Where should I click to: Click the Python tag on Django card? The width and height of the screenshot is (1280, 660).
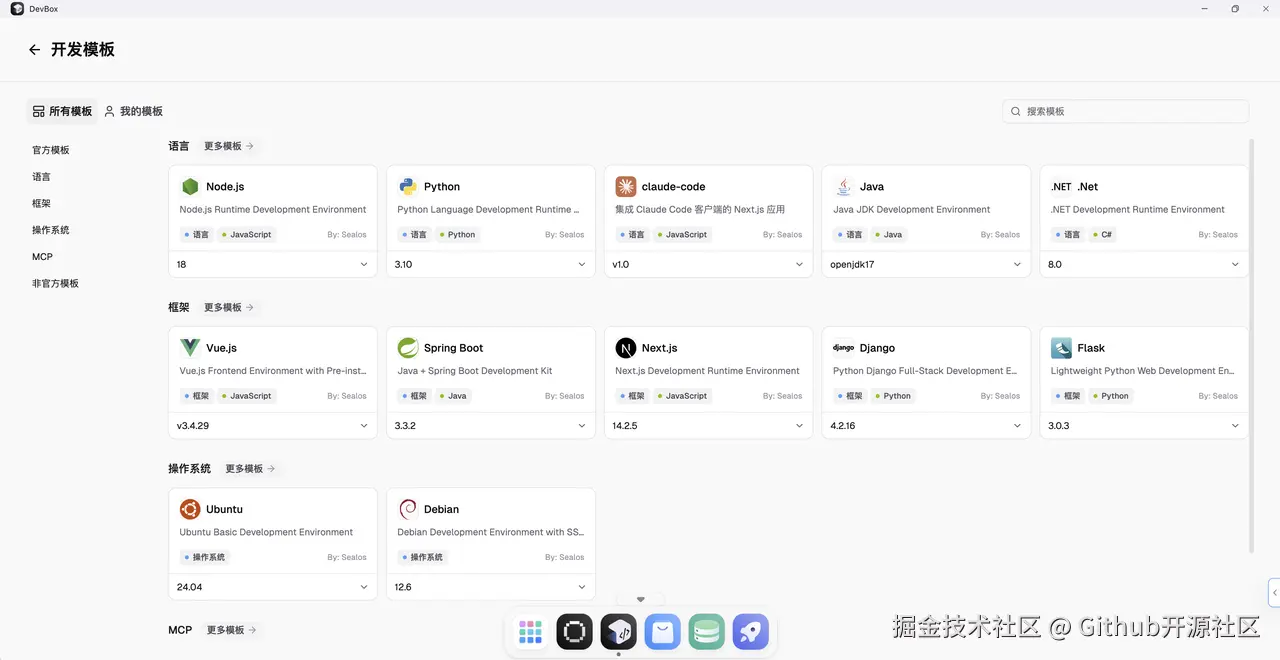pos(892,396)
